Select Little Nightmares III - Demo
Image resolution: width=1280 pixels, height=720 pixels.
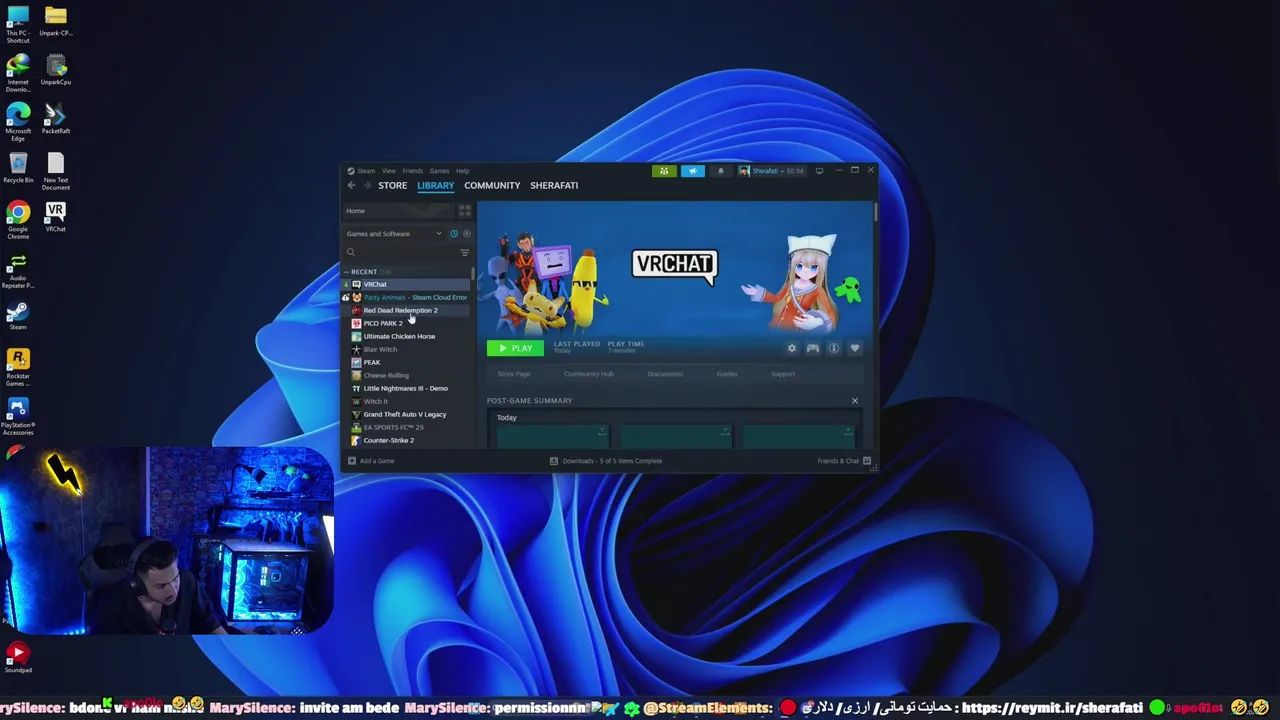coord(405,388)
